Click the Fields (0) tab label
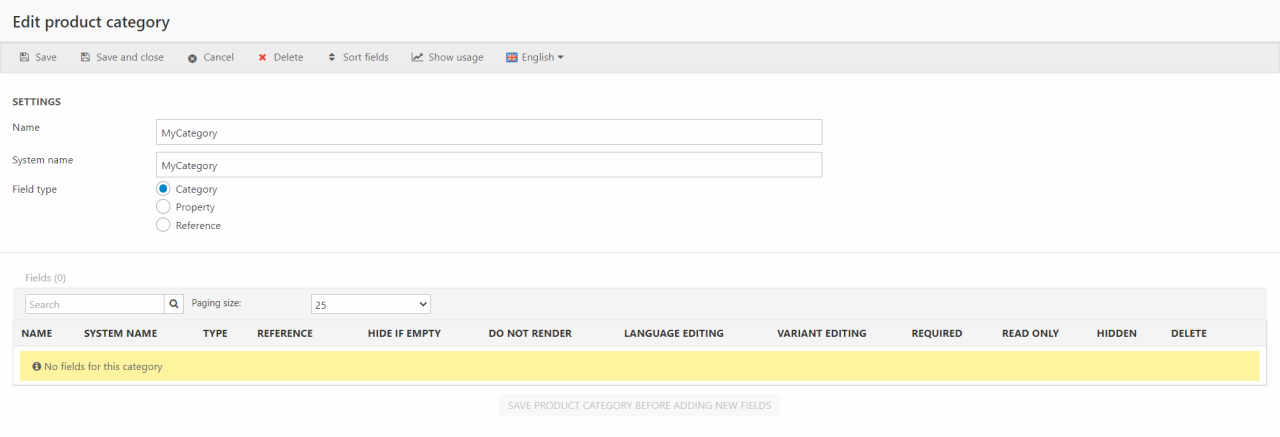 coord(45,277)
